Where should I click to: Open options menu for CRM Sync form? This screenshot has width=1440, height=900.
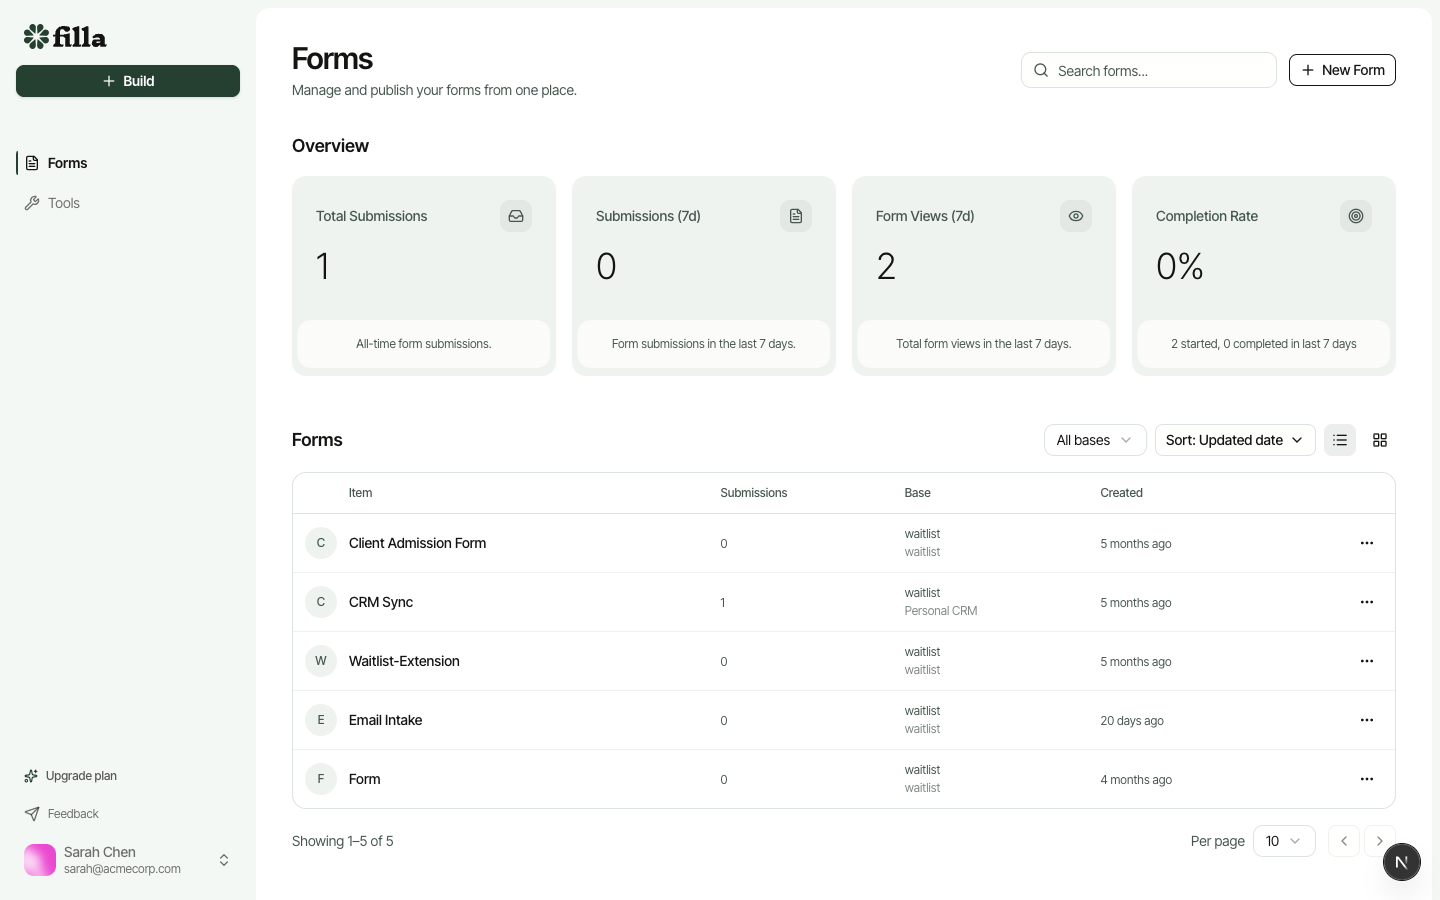[x=1367, y=602]
